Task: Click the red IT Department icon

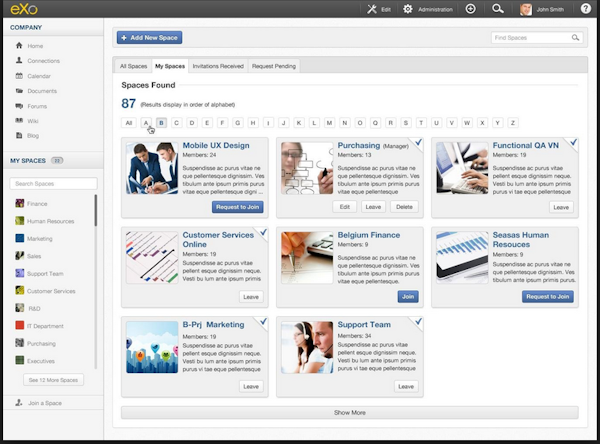Action: (20, 325)
